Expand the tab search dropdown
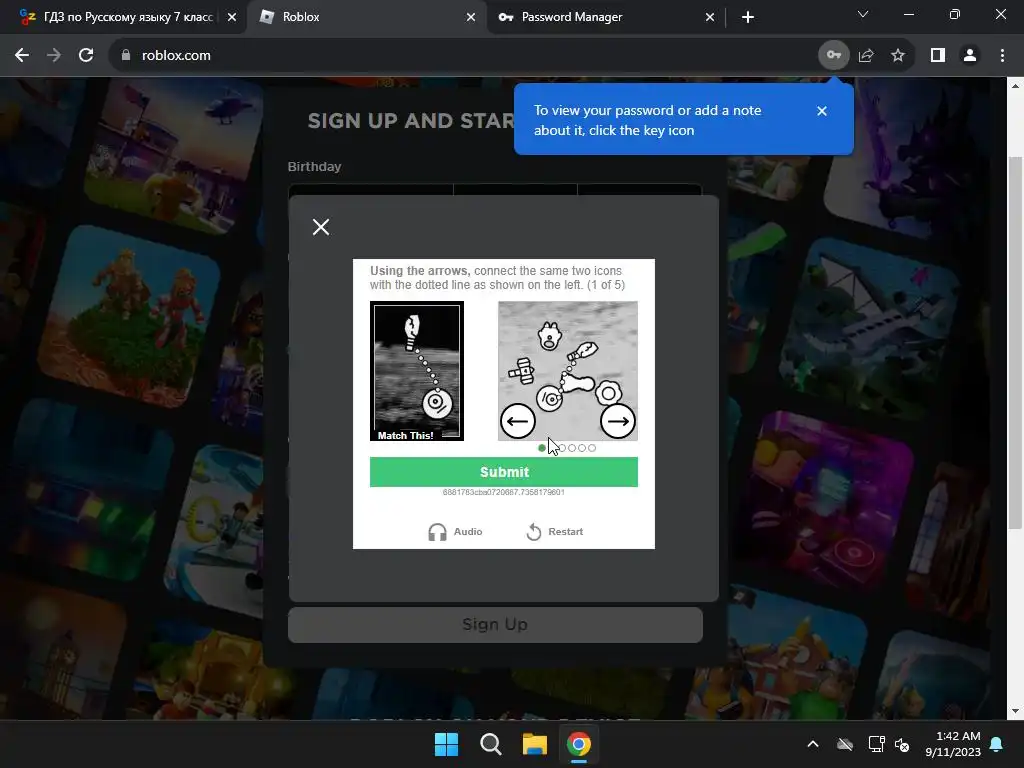This screenshot has width=1024, height=768. tap(863, 14)
